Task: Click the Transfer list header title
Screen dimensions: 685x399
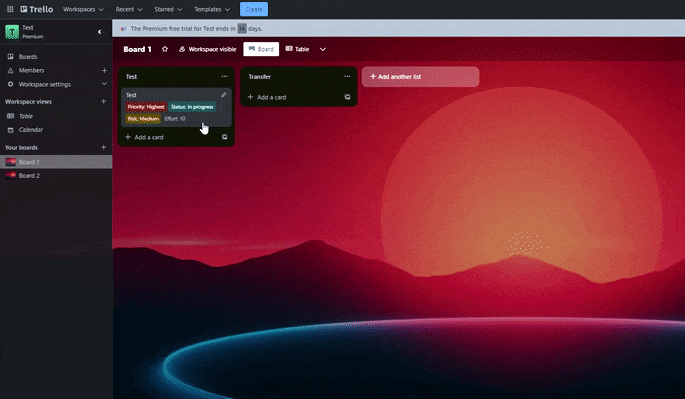Action: pos(259,76)
